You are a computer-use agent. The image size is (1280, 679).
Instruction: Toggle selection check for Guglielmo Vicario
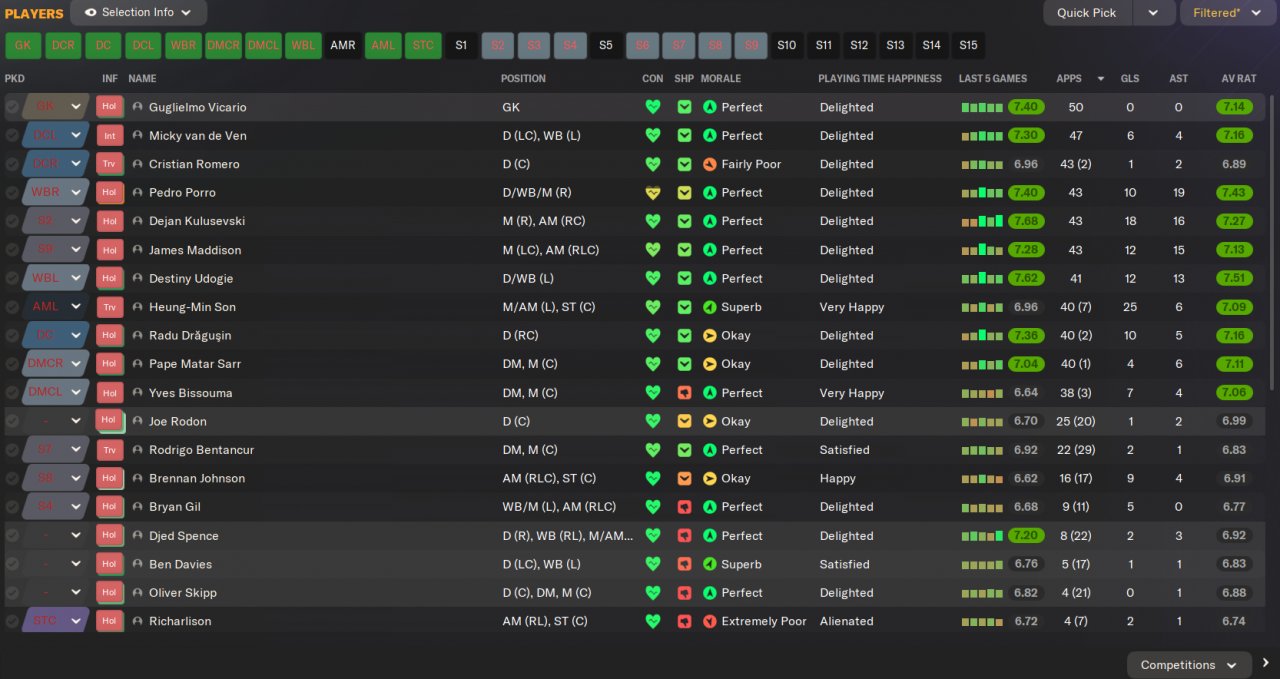[x=12, y=107]
